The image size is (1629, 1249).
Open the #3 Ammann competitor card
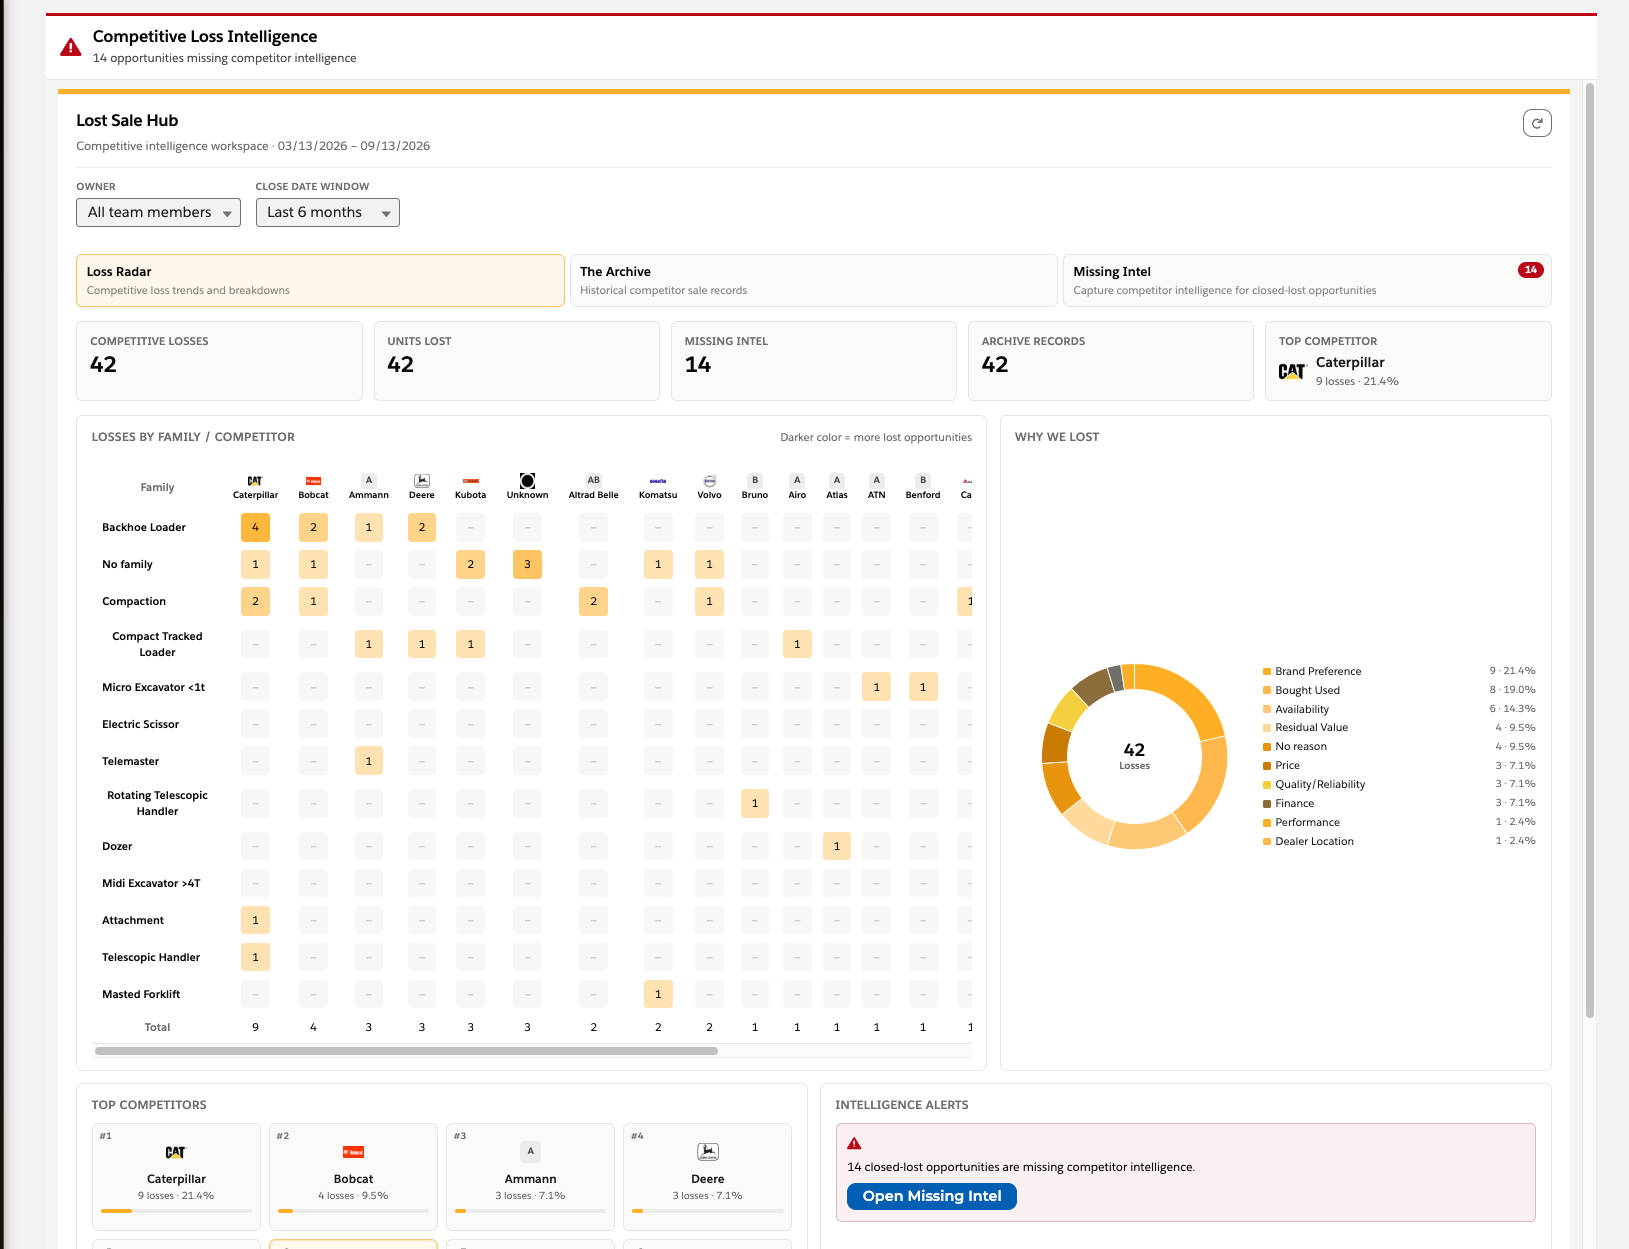(530, 1177)
